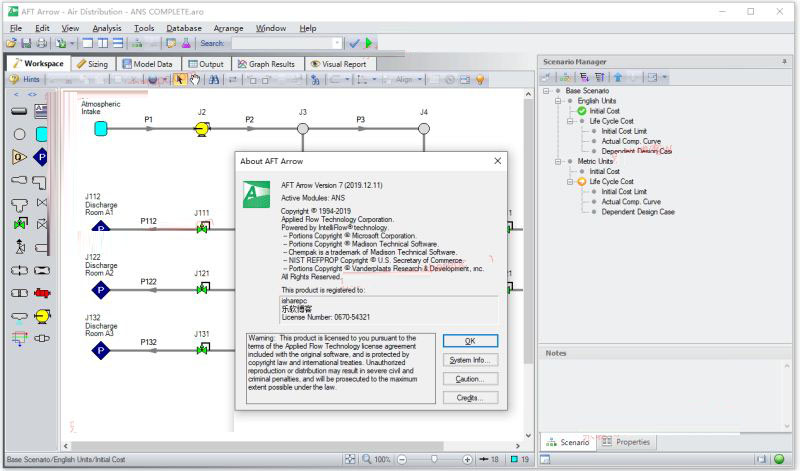
Task: Click blue up arrow in Scenario Manager toolbar
Action: [618, 78]
